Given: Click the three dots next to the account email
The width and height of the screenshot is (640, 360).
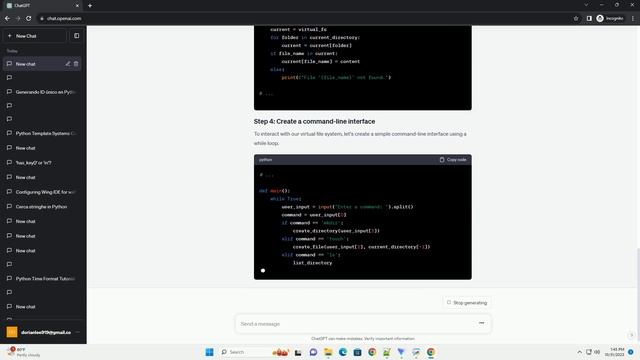Looking at the screenshot, I should 78,332.
